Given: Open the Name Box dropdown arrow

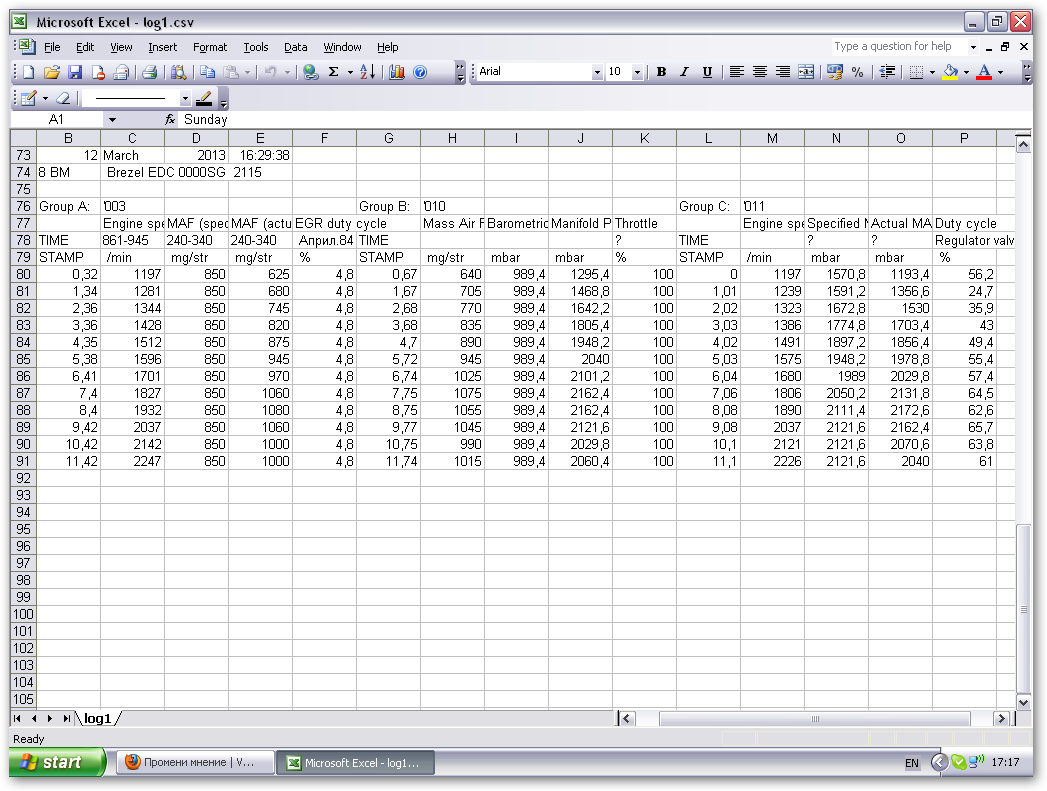Looking at the screenshot, I should [112, 120].
